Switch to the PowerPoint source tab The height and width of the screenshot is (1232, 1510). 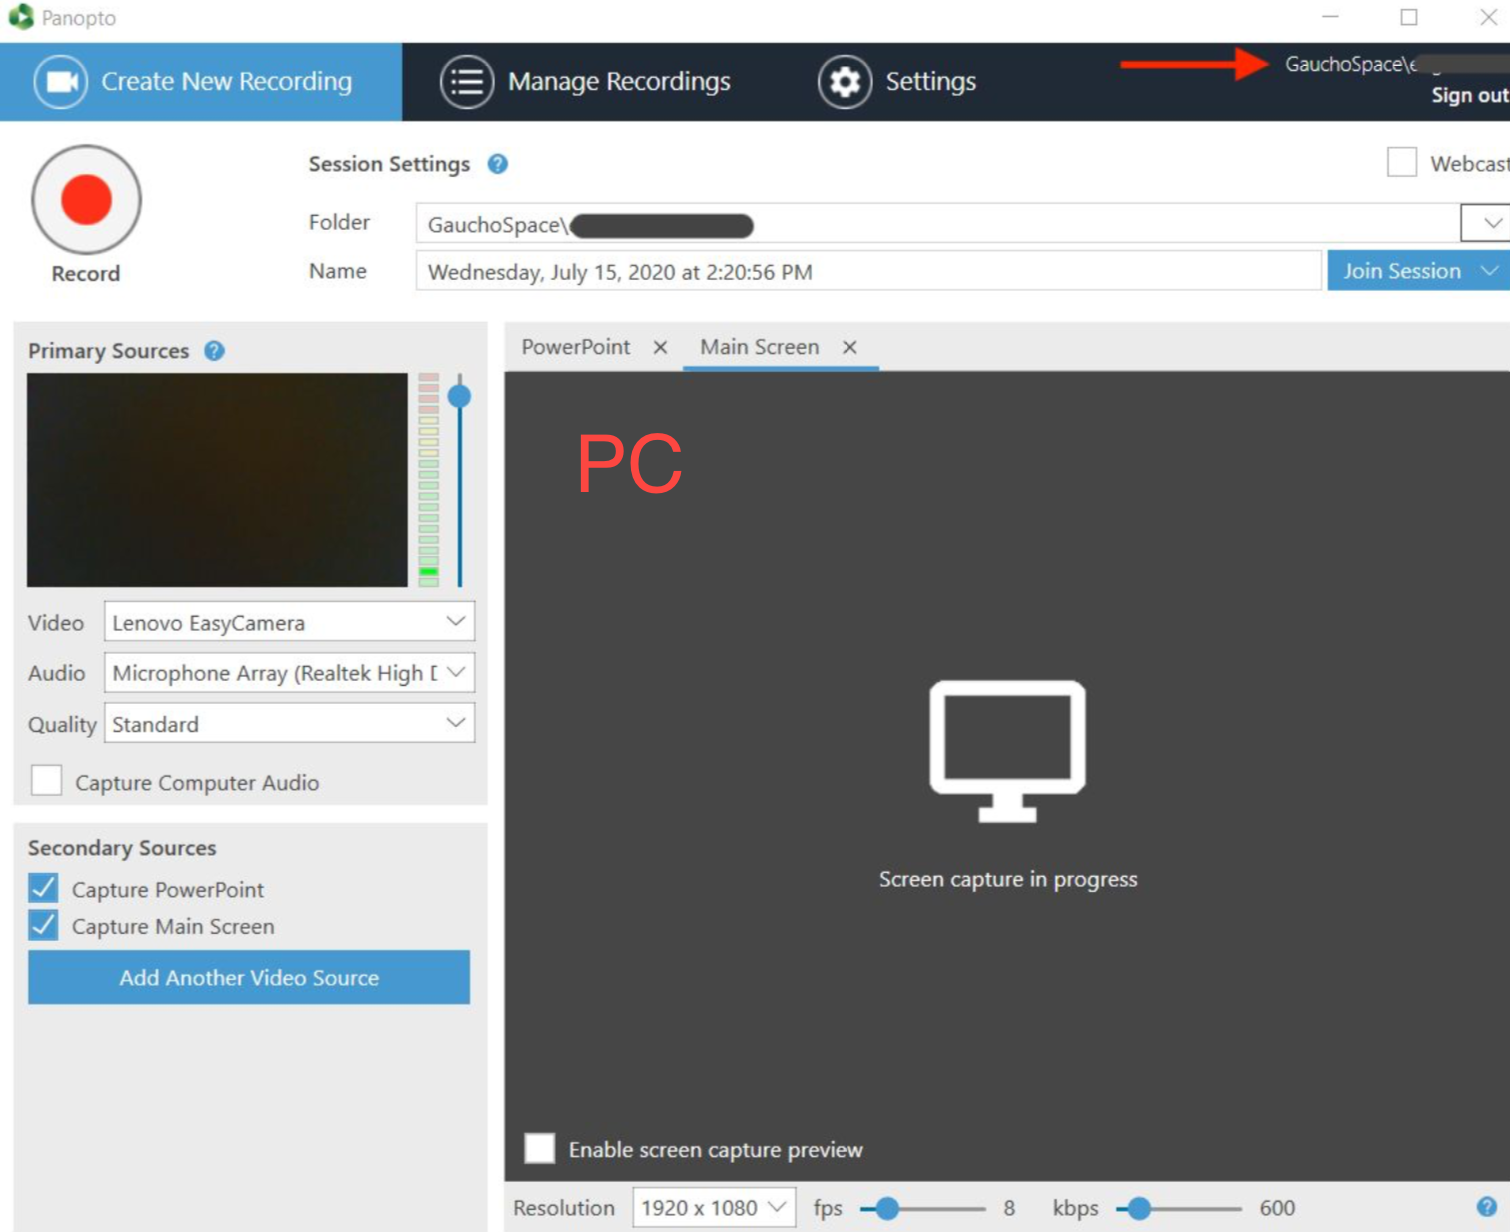[x=576, y=347]
